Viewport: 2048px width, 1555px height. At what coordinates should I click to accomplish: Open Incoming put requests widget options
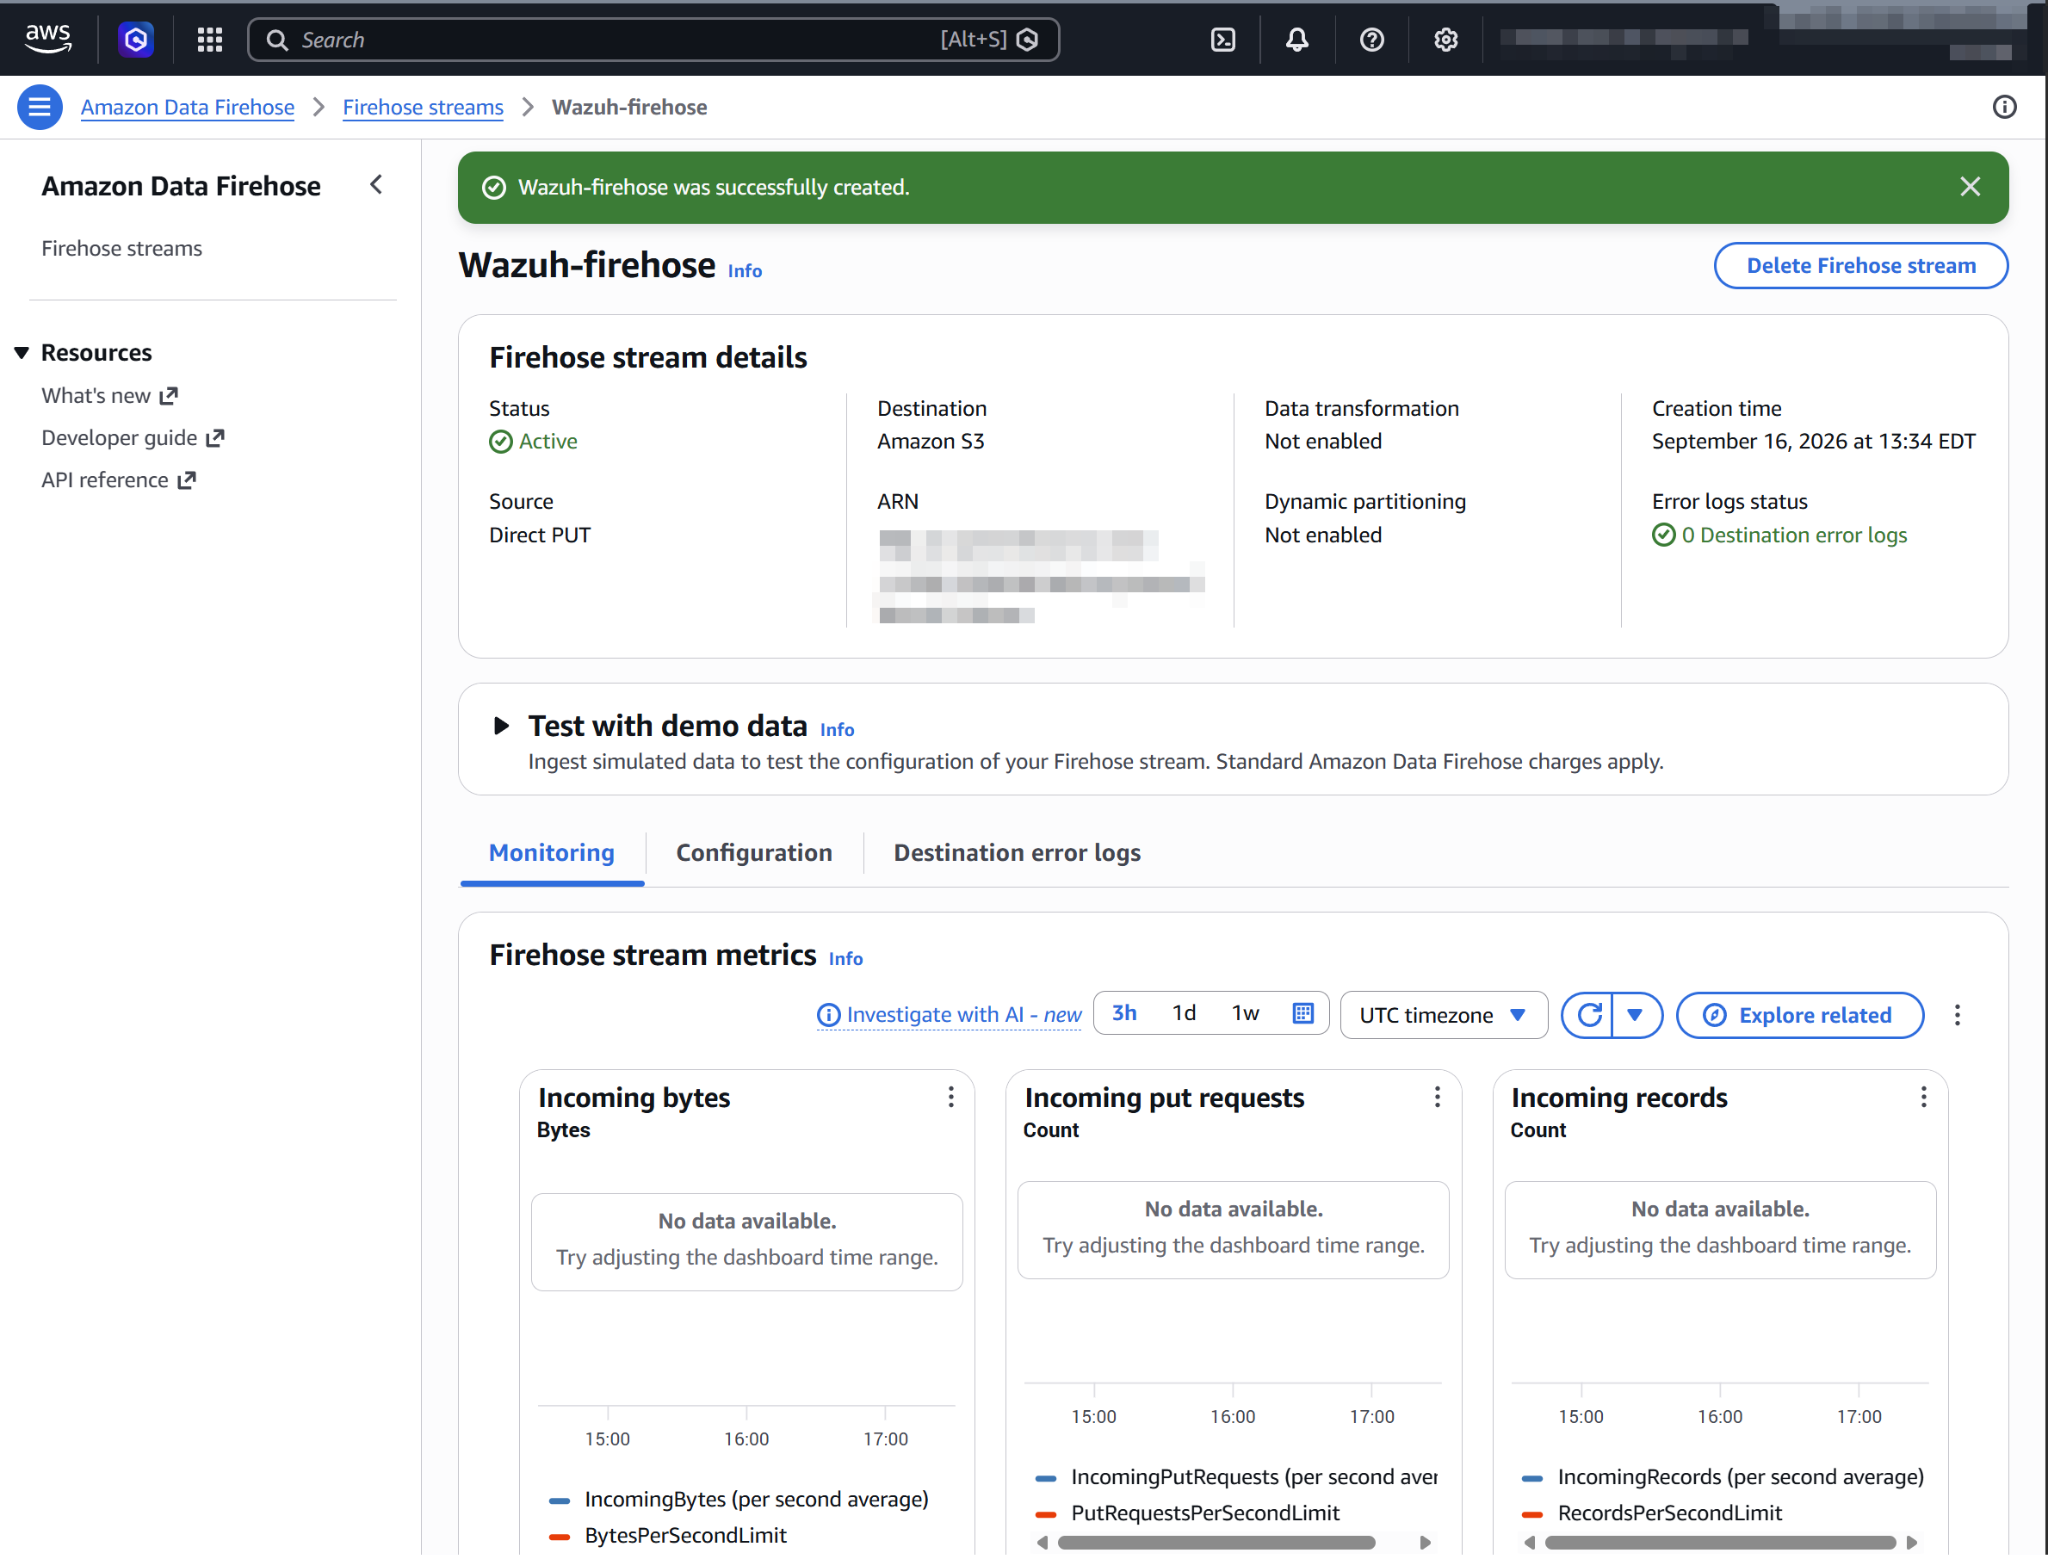(x=1437, y=1097)
